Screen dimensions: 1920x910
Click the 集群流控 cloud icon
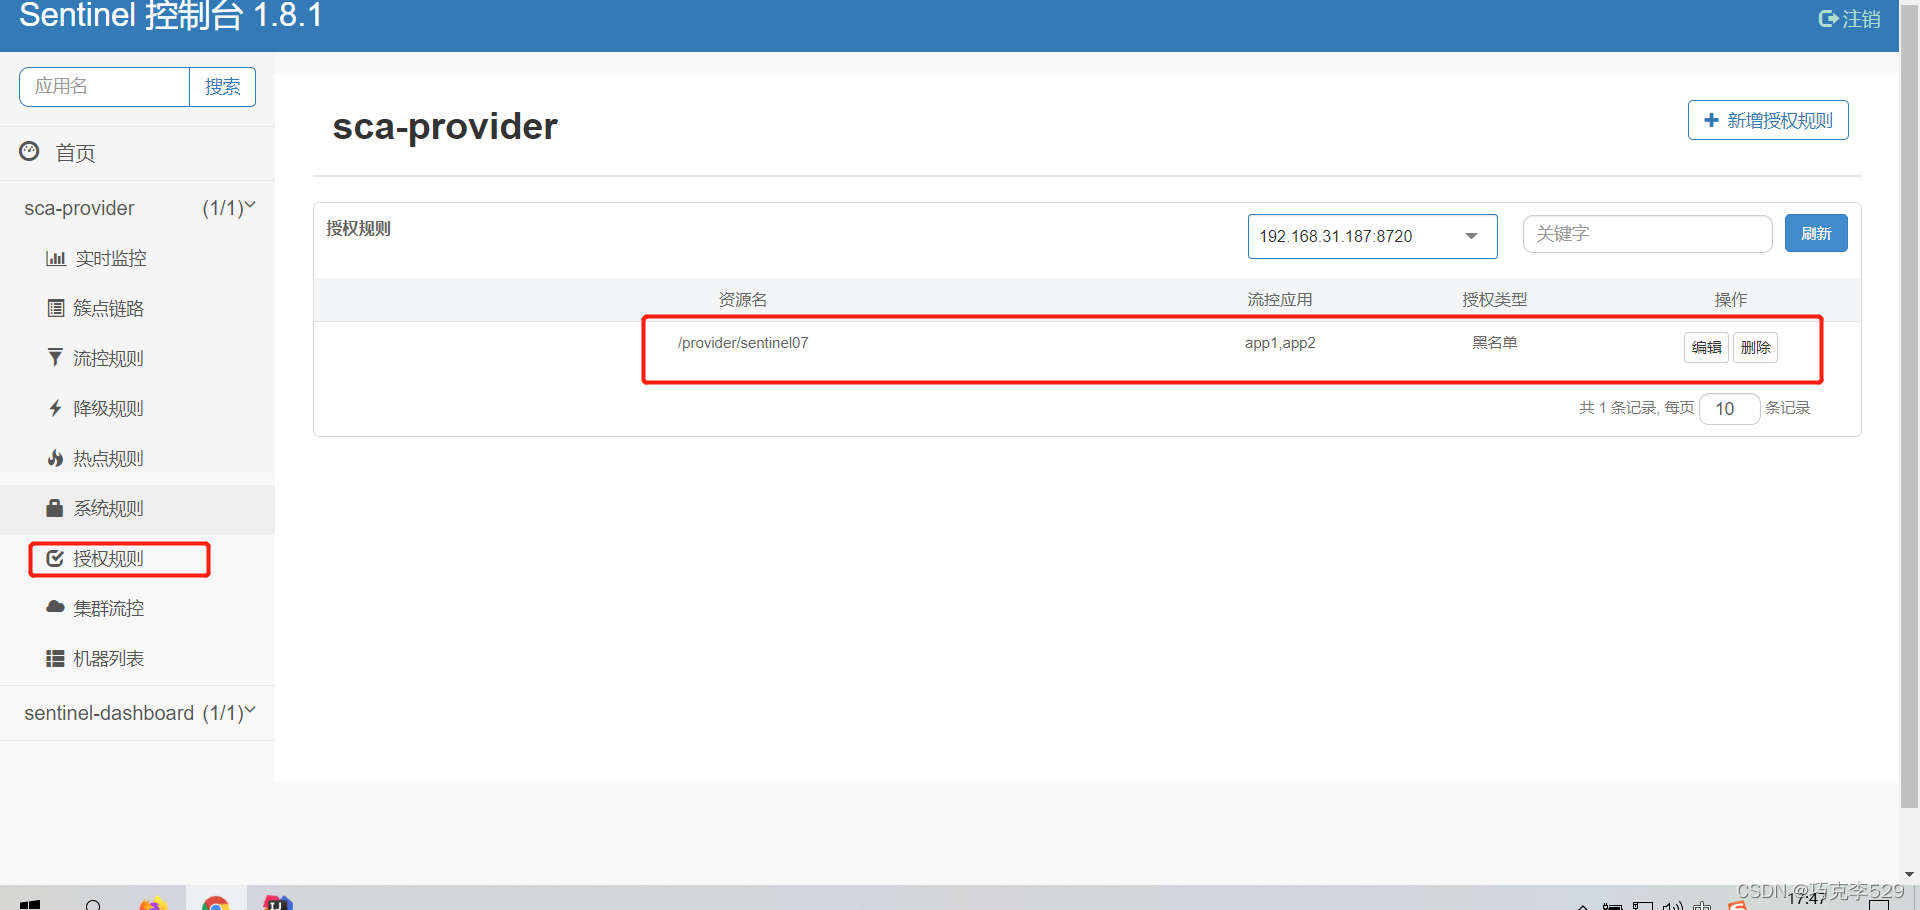(x=56, y=607)
